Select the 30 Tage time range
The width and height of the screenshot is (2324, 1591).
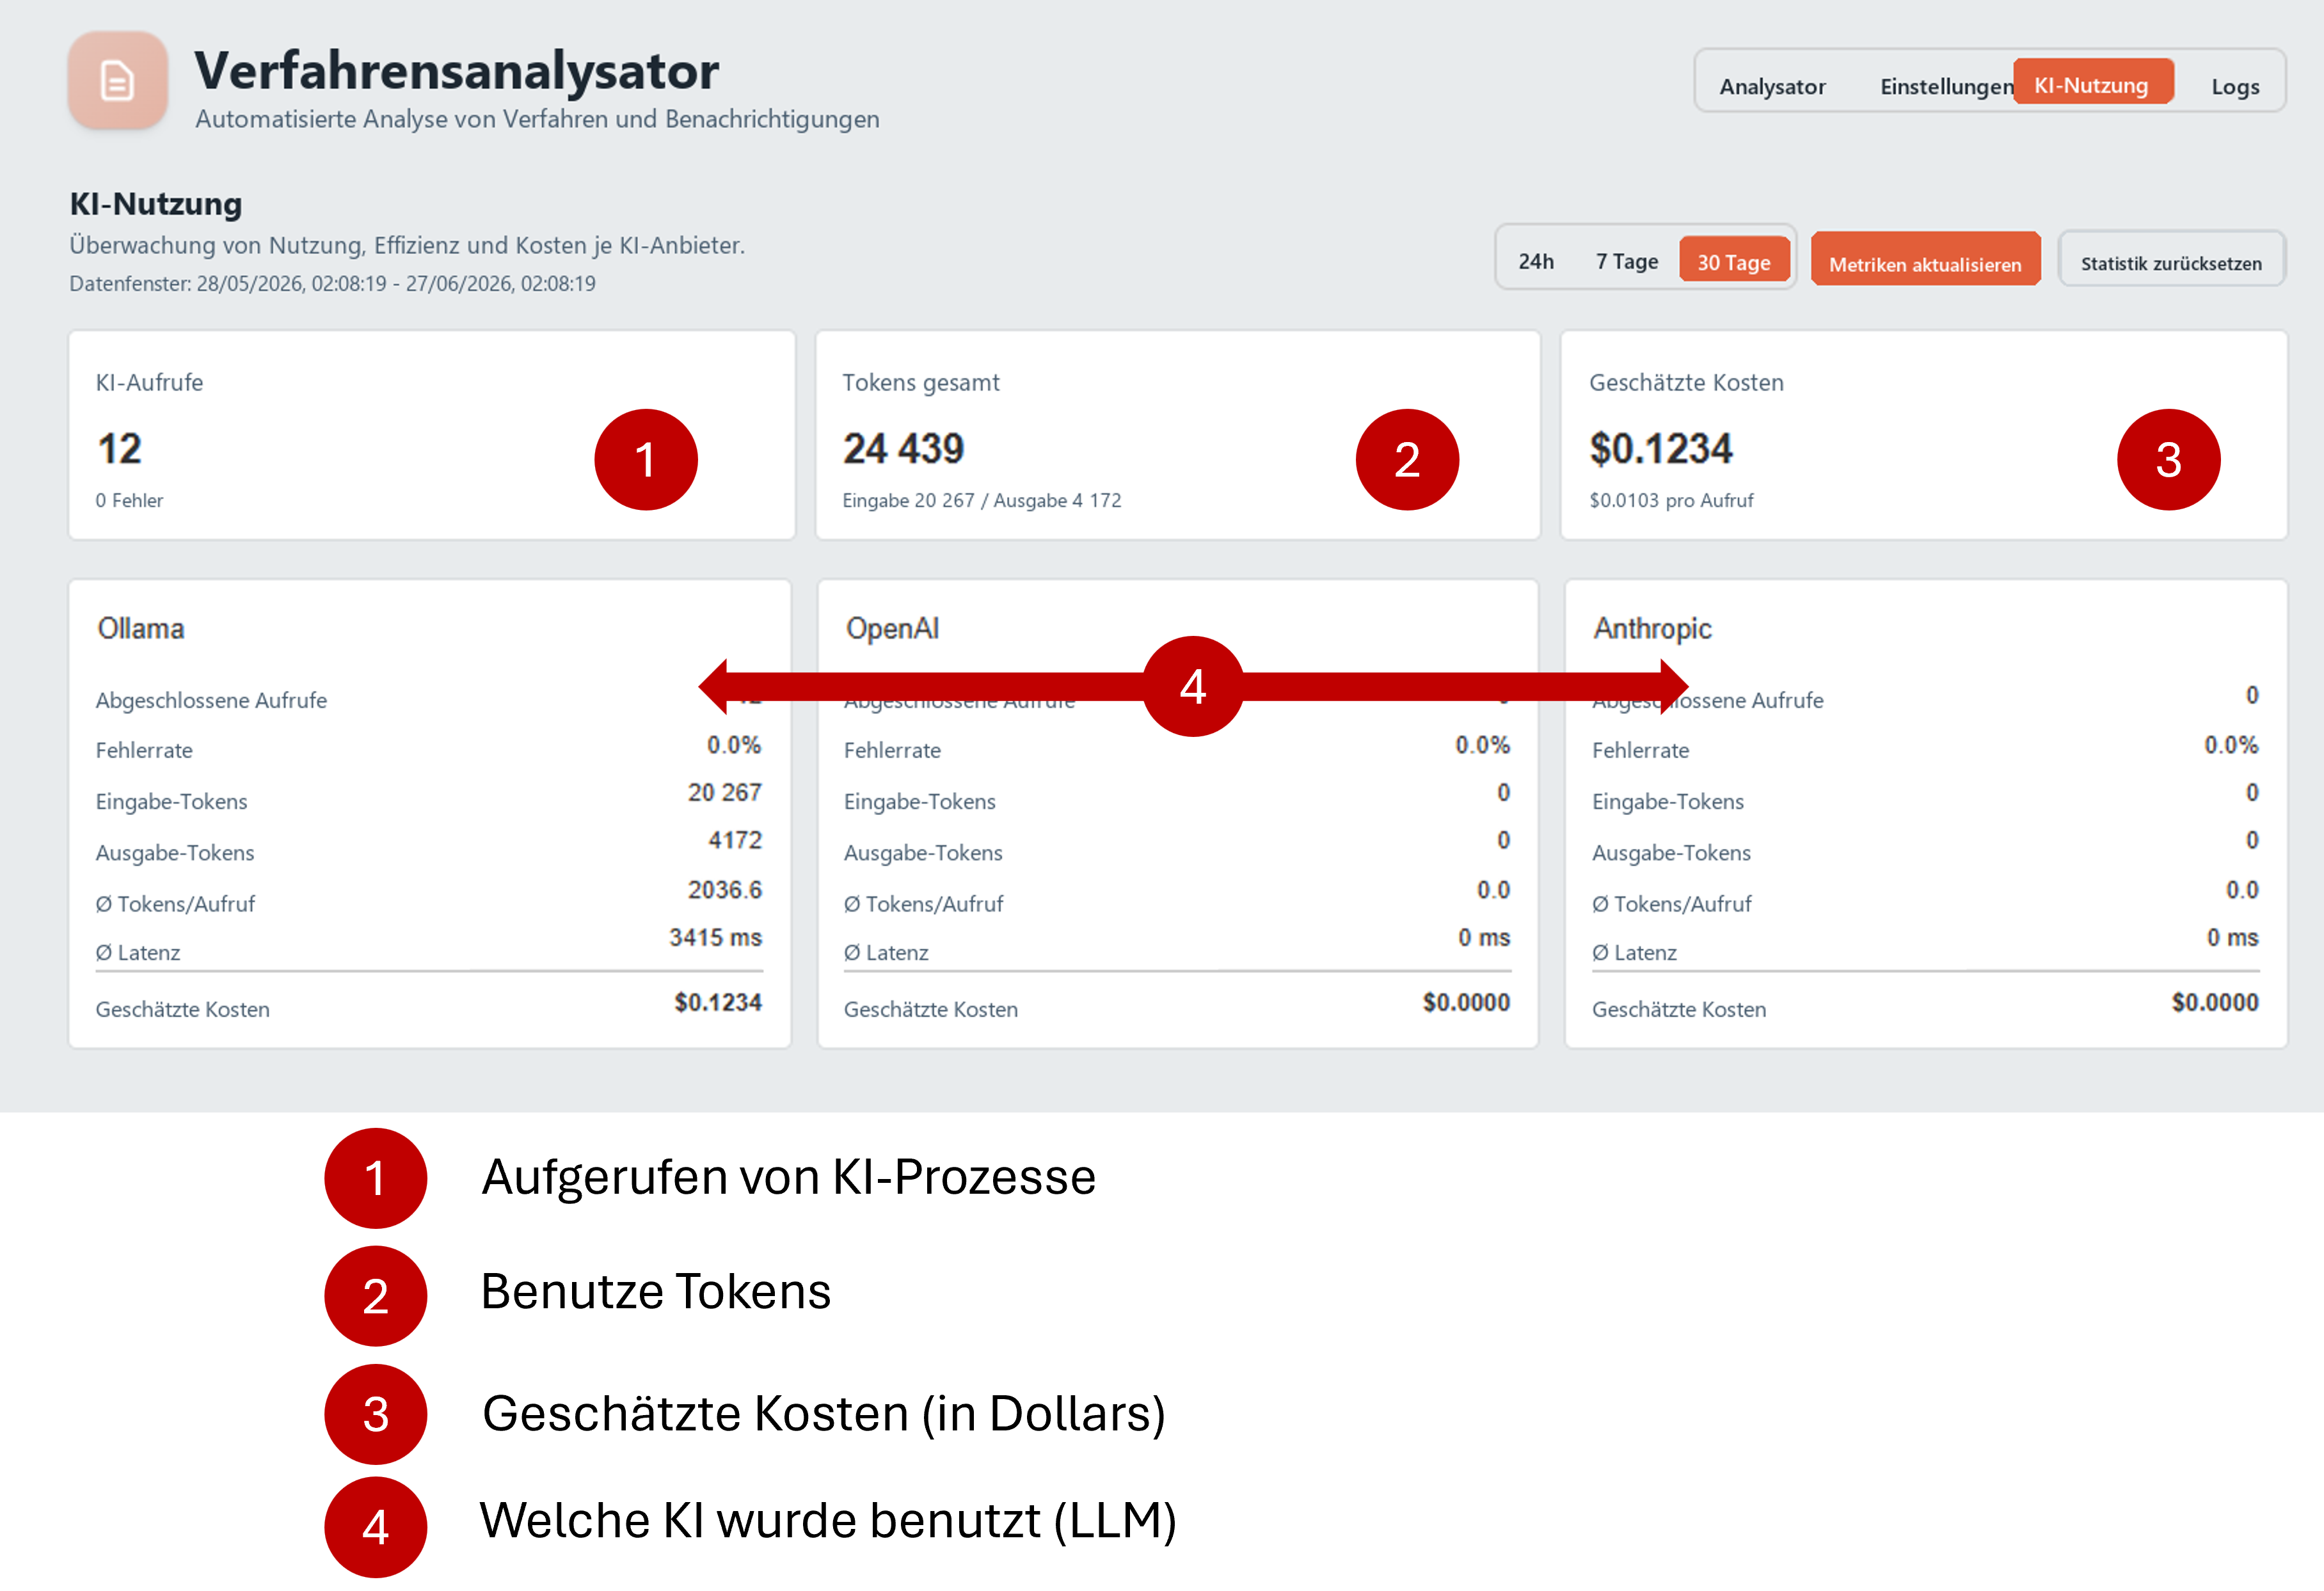pos(1734,261)
